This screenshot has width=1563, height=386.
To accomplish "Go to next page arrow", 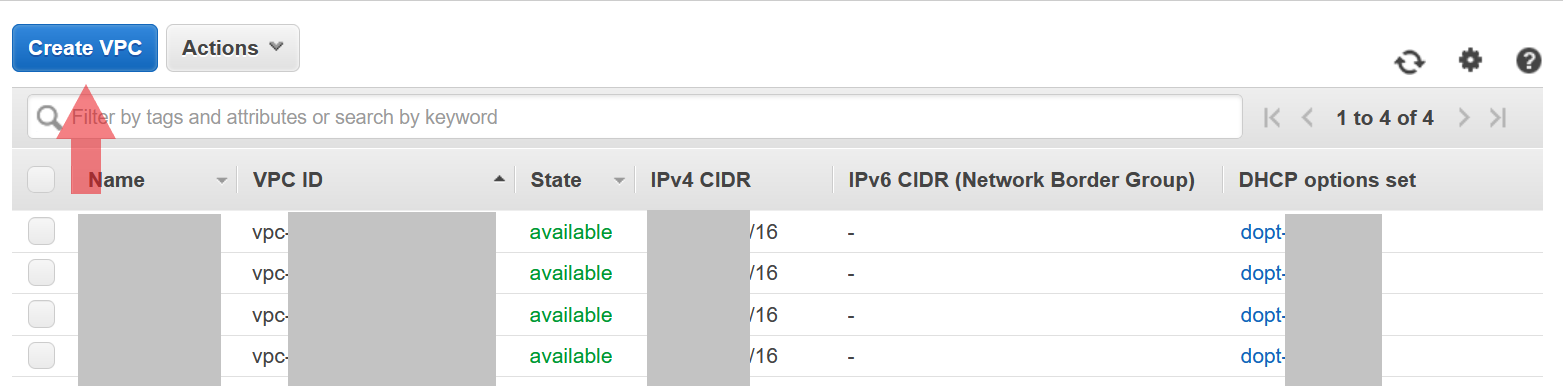I will point(1464,118).
